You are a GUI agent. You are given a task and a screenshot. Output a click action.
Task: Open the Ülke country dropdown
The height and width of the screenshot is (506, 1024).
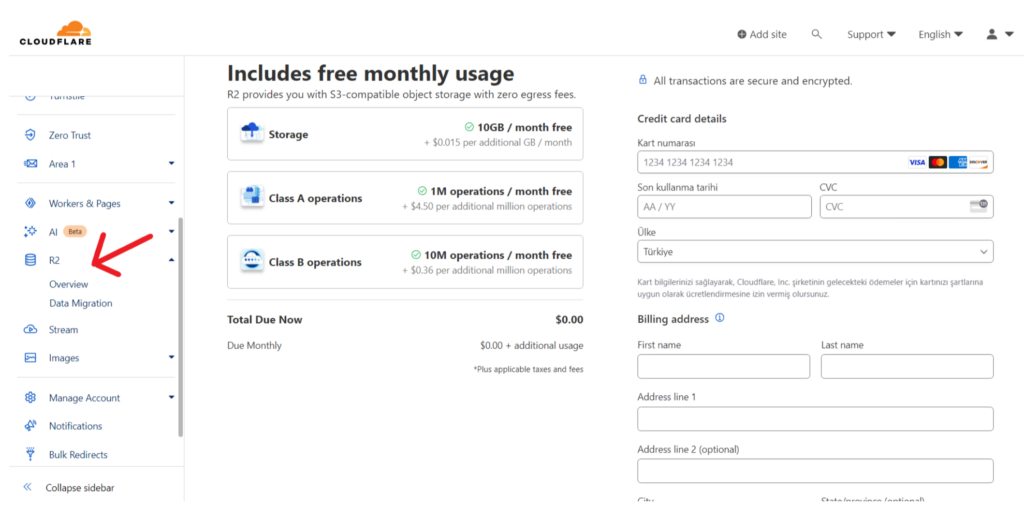pyautogui.click(x=815, y=251)
